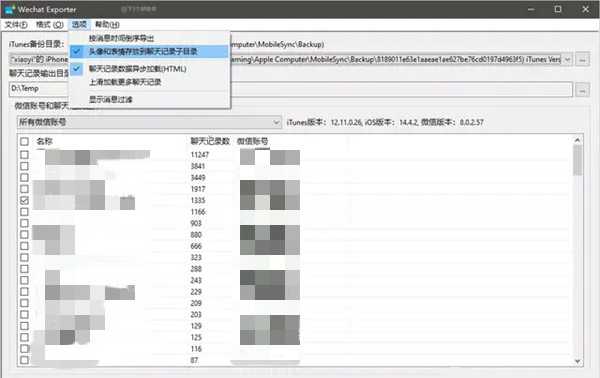600x378 pixels.
Task: Click the browse button beside iTunes backup path
Action: tap(582, 59)
